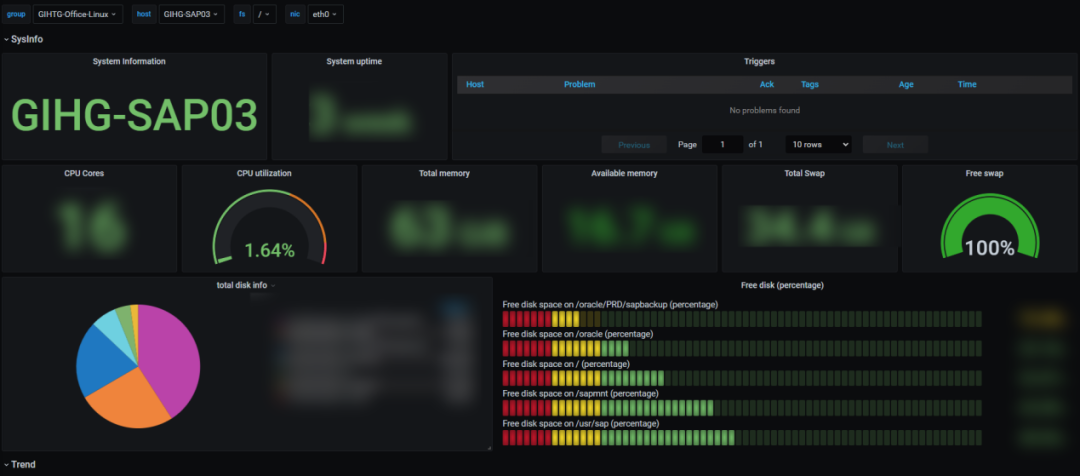Click the Next page button
The width and height of the screenshot is (1080, 476).
(x=895, y=145)
